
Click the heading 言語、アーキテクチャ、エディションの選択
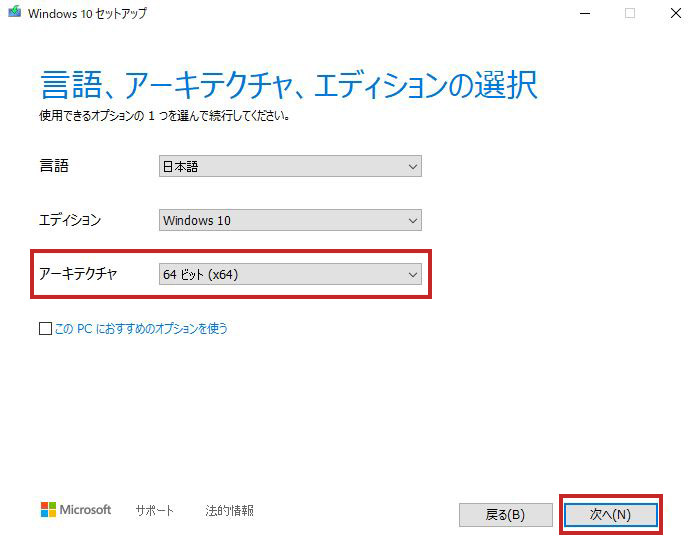(x=289, y=85)
